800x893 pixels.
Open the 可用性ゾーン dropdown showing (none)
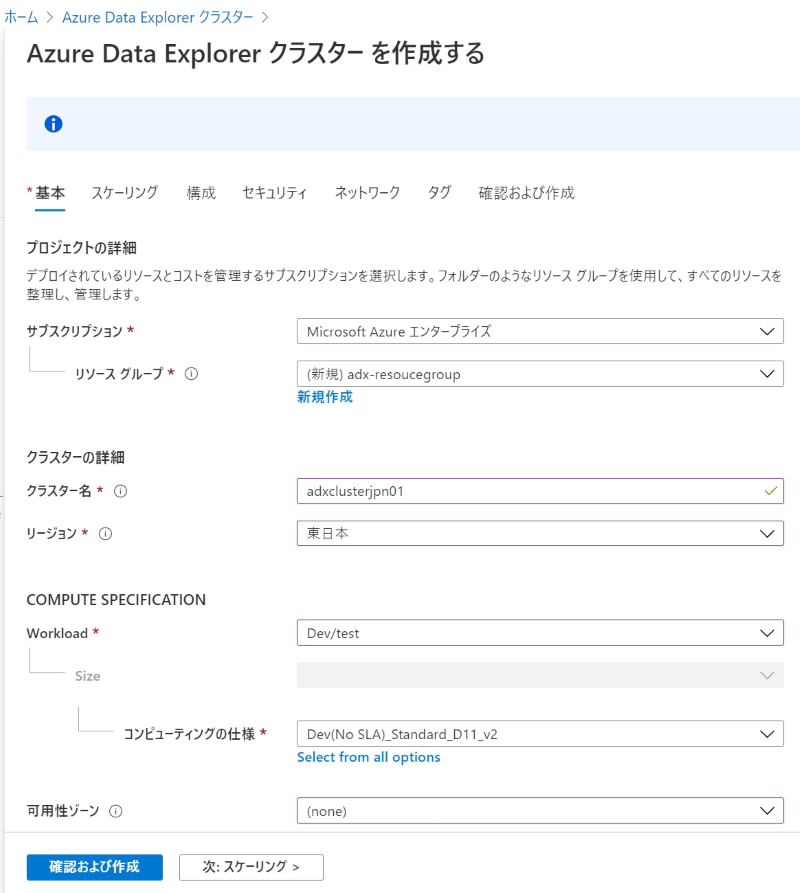pos(540,810)
